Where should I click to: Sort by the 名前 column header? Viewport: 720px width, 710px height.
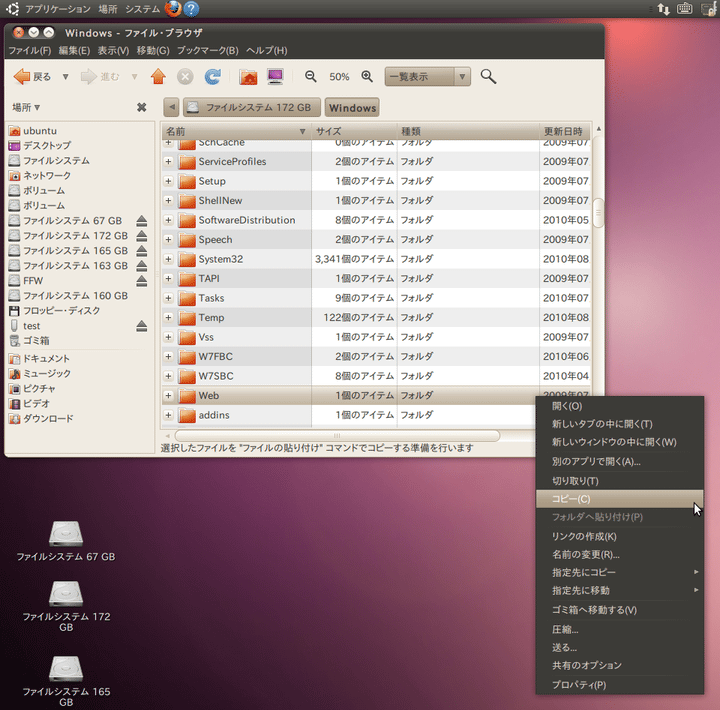coord(236,131)
